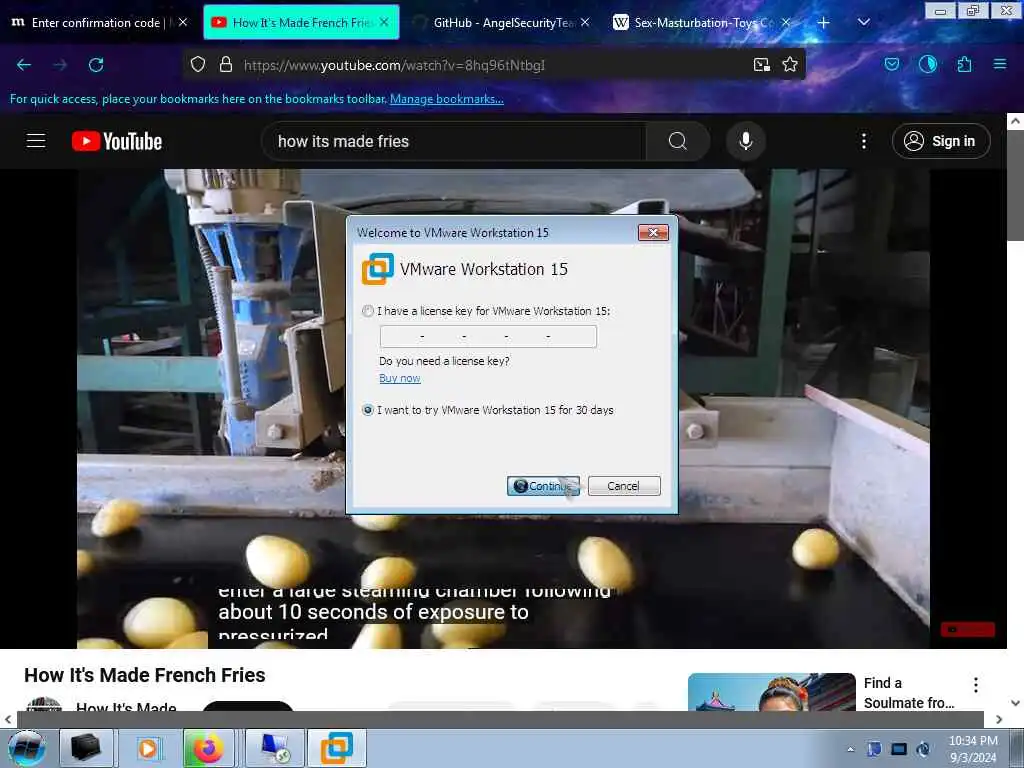Click horizontal scrollbar right arrow
Viewport: 1024px width, 768px height.
click(999, 719)
